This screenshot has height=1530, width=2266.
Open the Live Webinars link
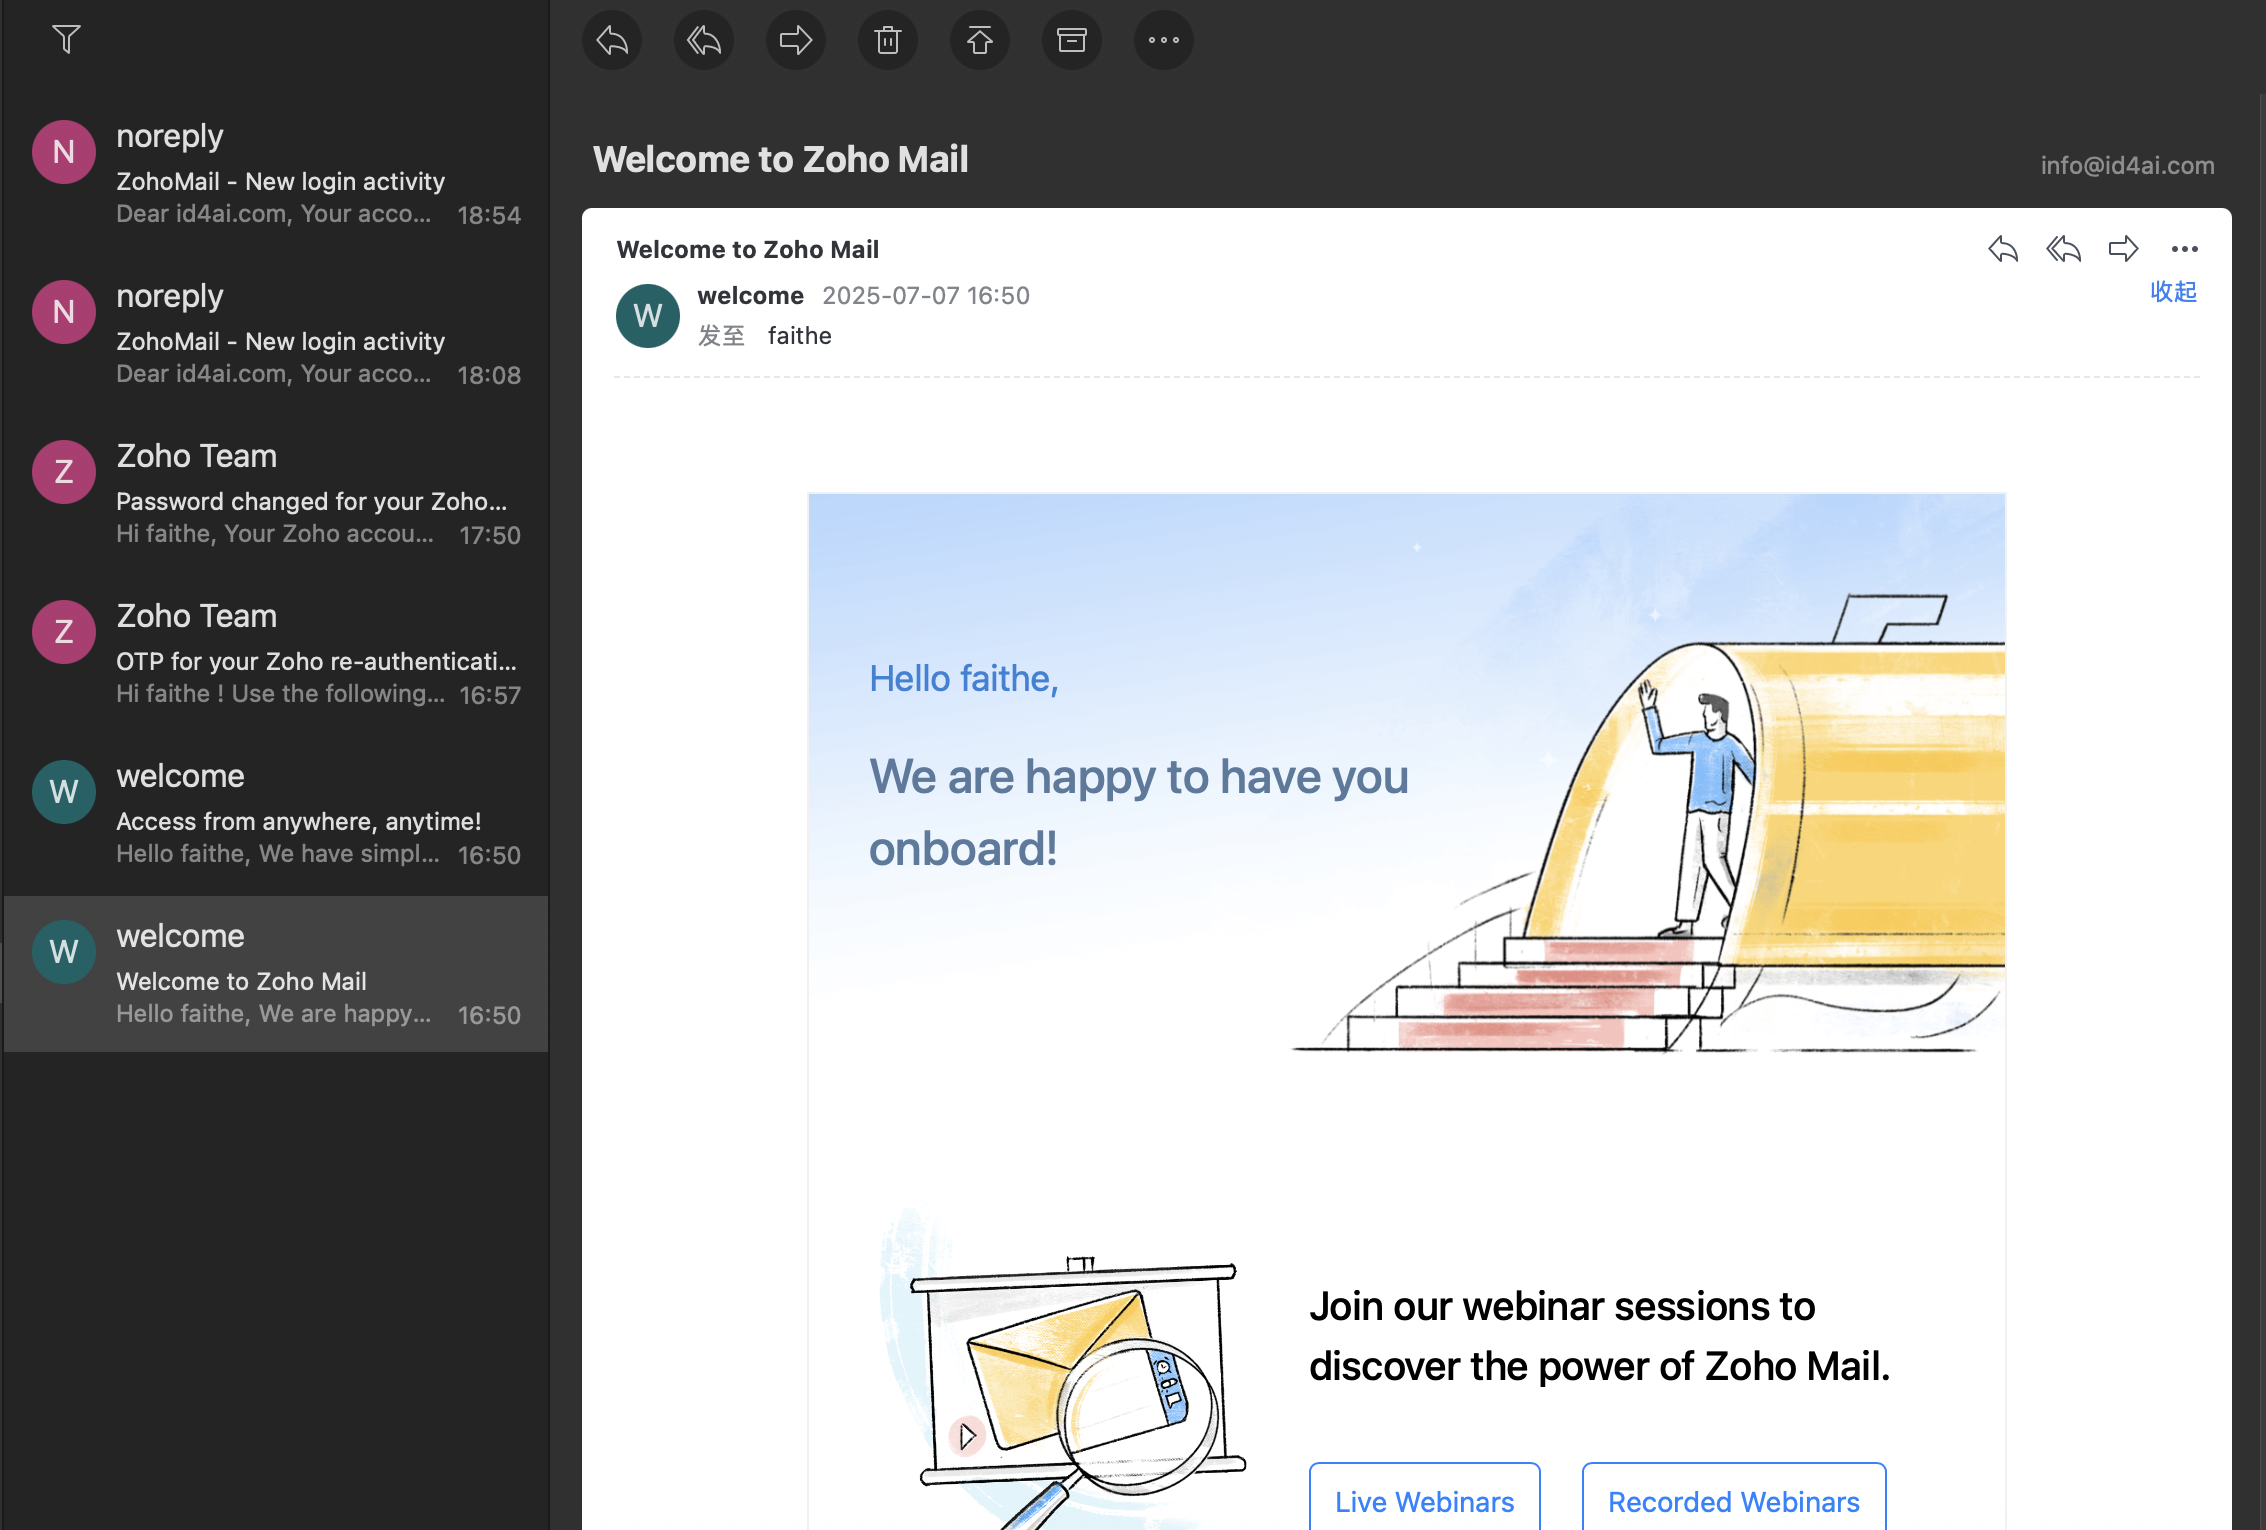(x=1424, y=1501)
